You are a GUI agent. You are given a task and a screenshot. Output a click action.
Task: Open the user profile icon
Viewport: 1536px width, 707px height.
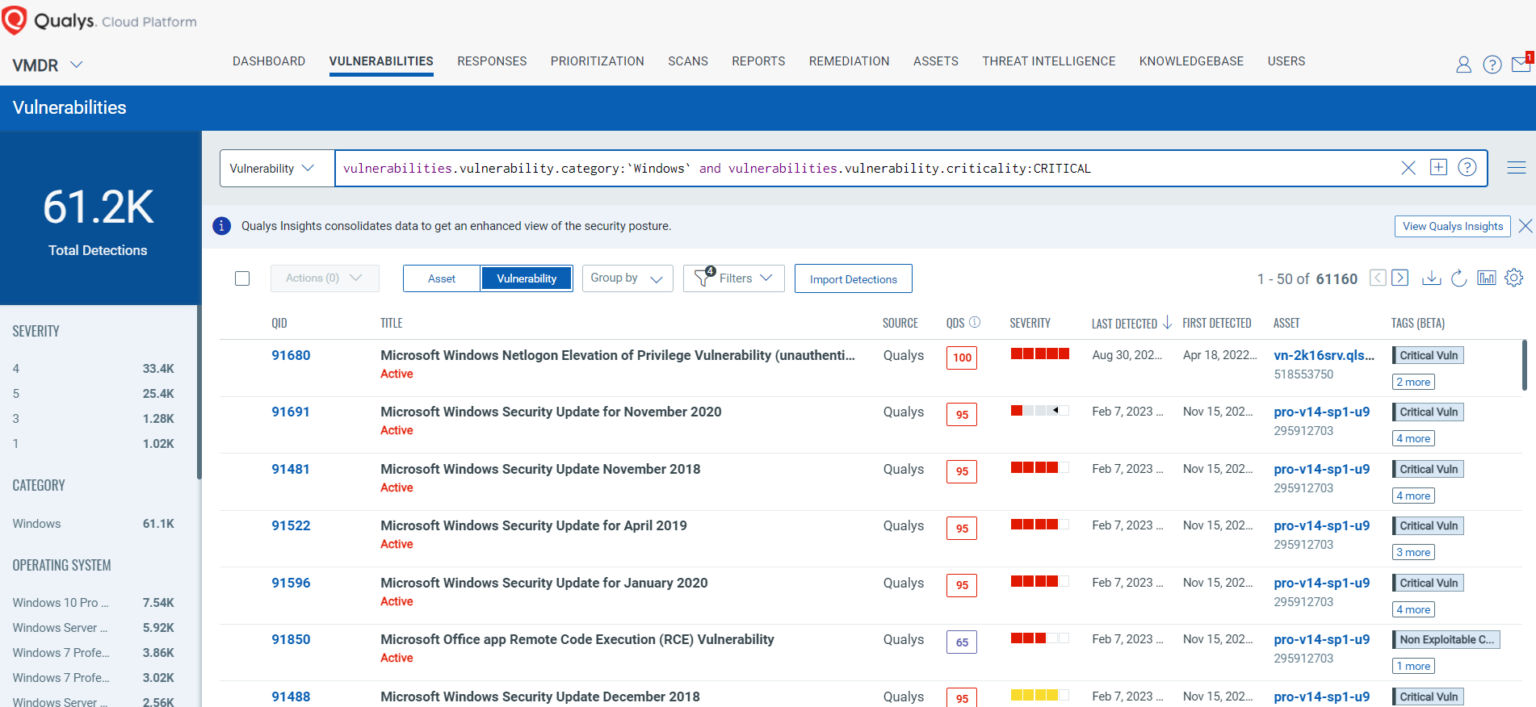pos(1463,63)
